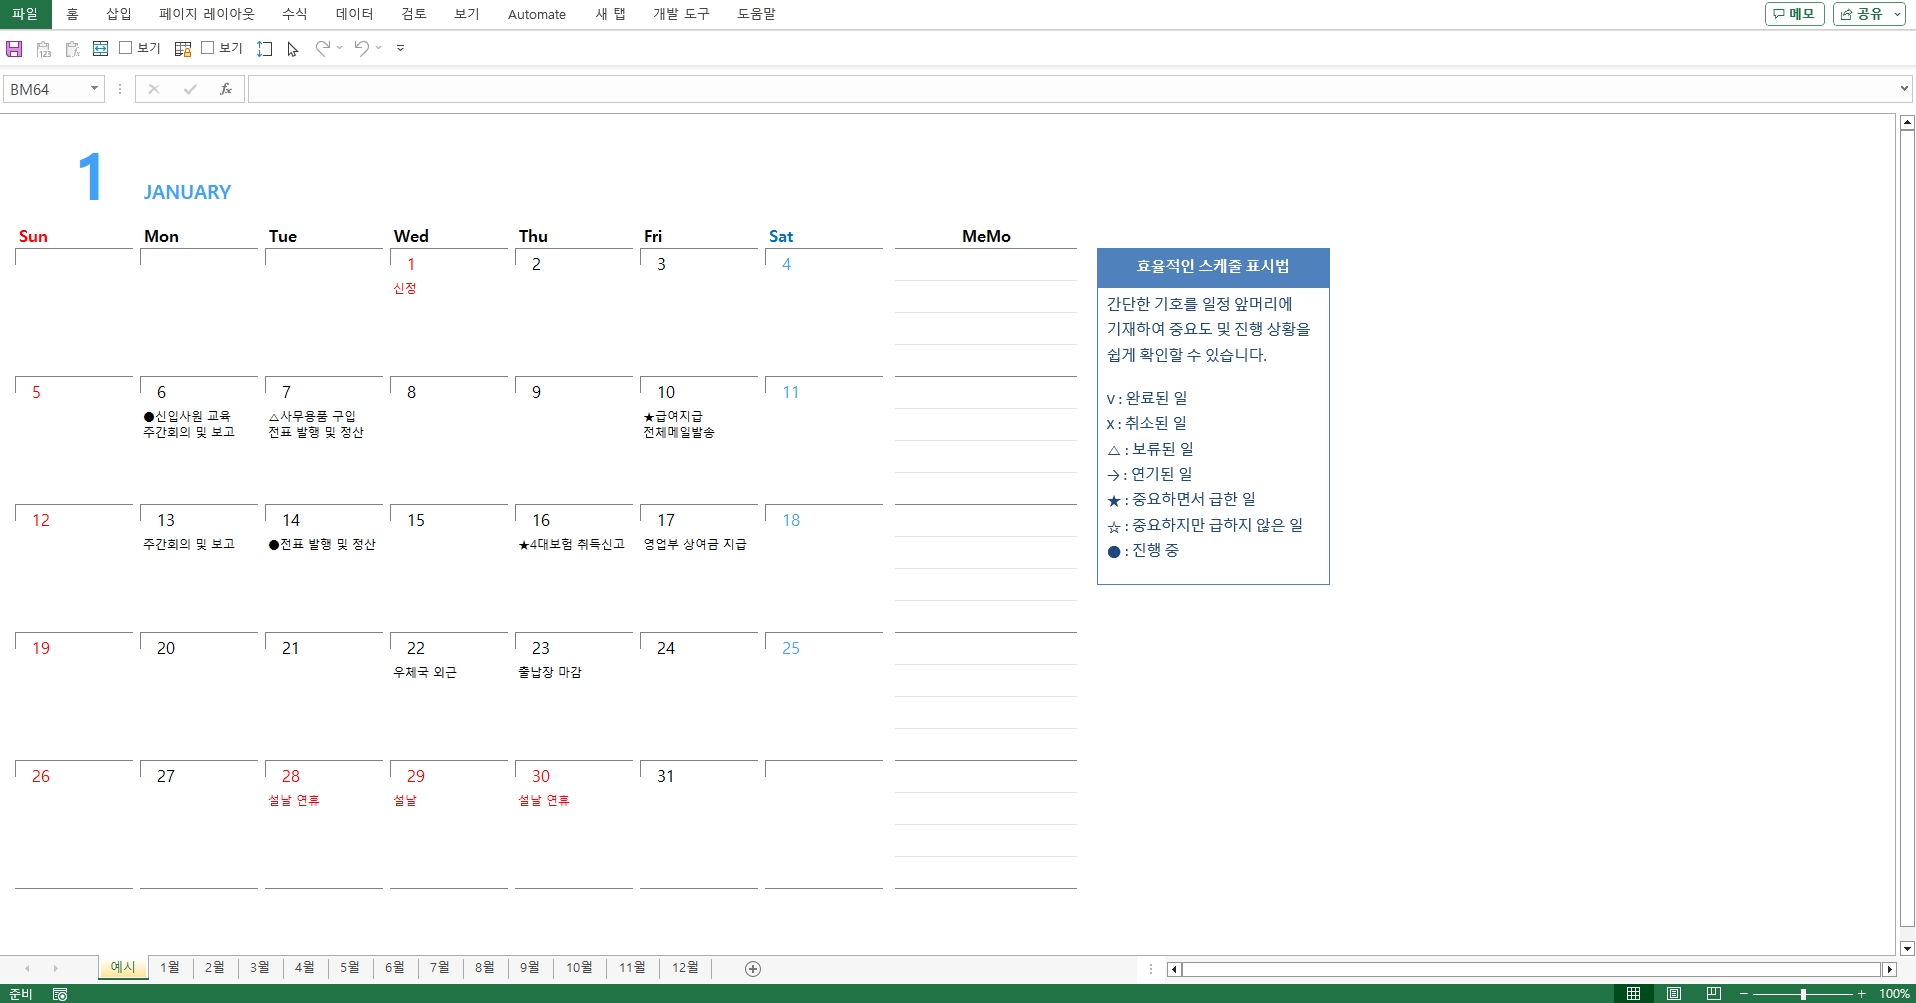
Task: Click the Insert Function fx icon
Action: coord(226,89)
